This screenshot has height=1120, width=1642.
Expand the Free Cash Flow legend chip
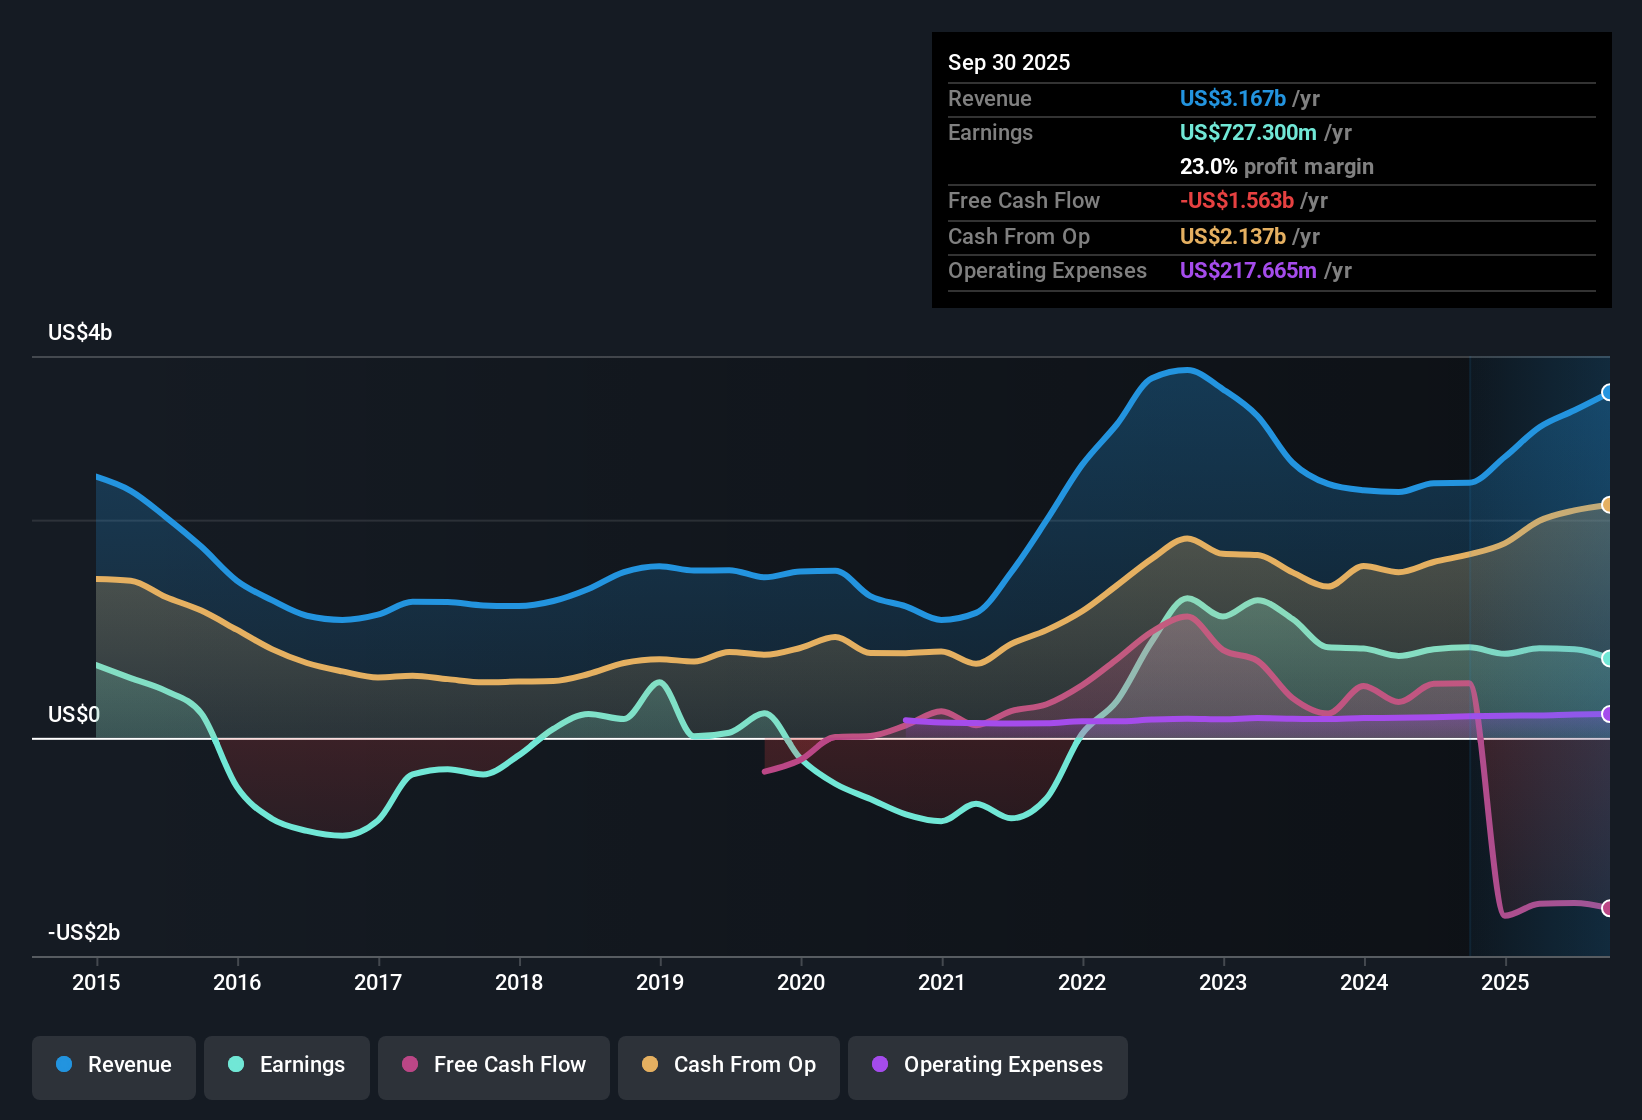click(493, 1065)
